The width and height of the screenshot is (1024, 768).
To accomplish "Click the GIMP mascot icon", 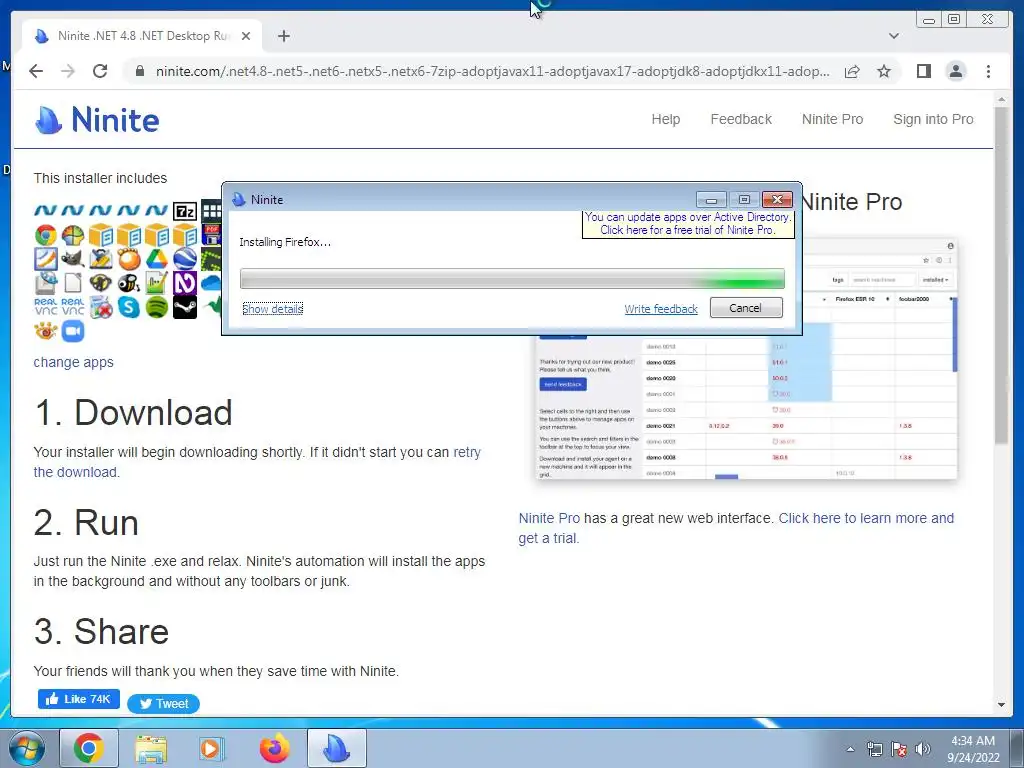I will coord(73,259).
